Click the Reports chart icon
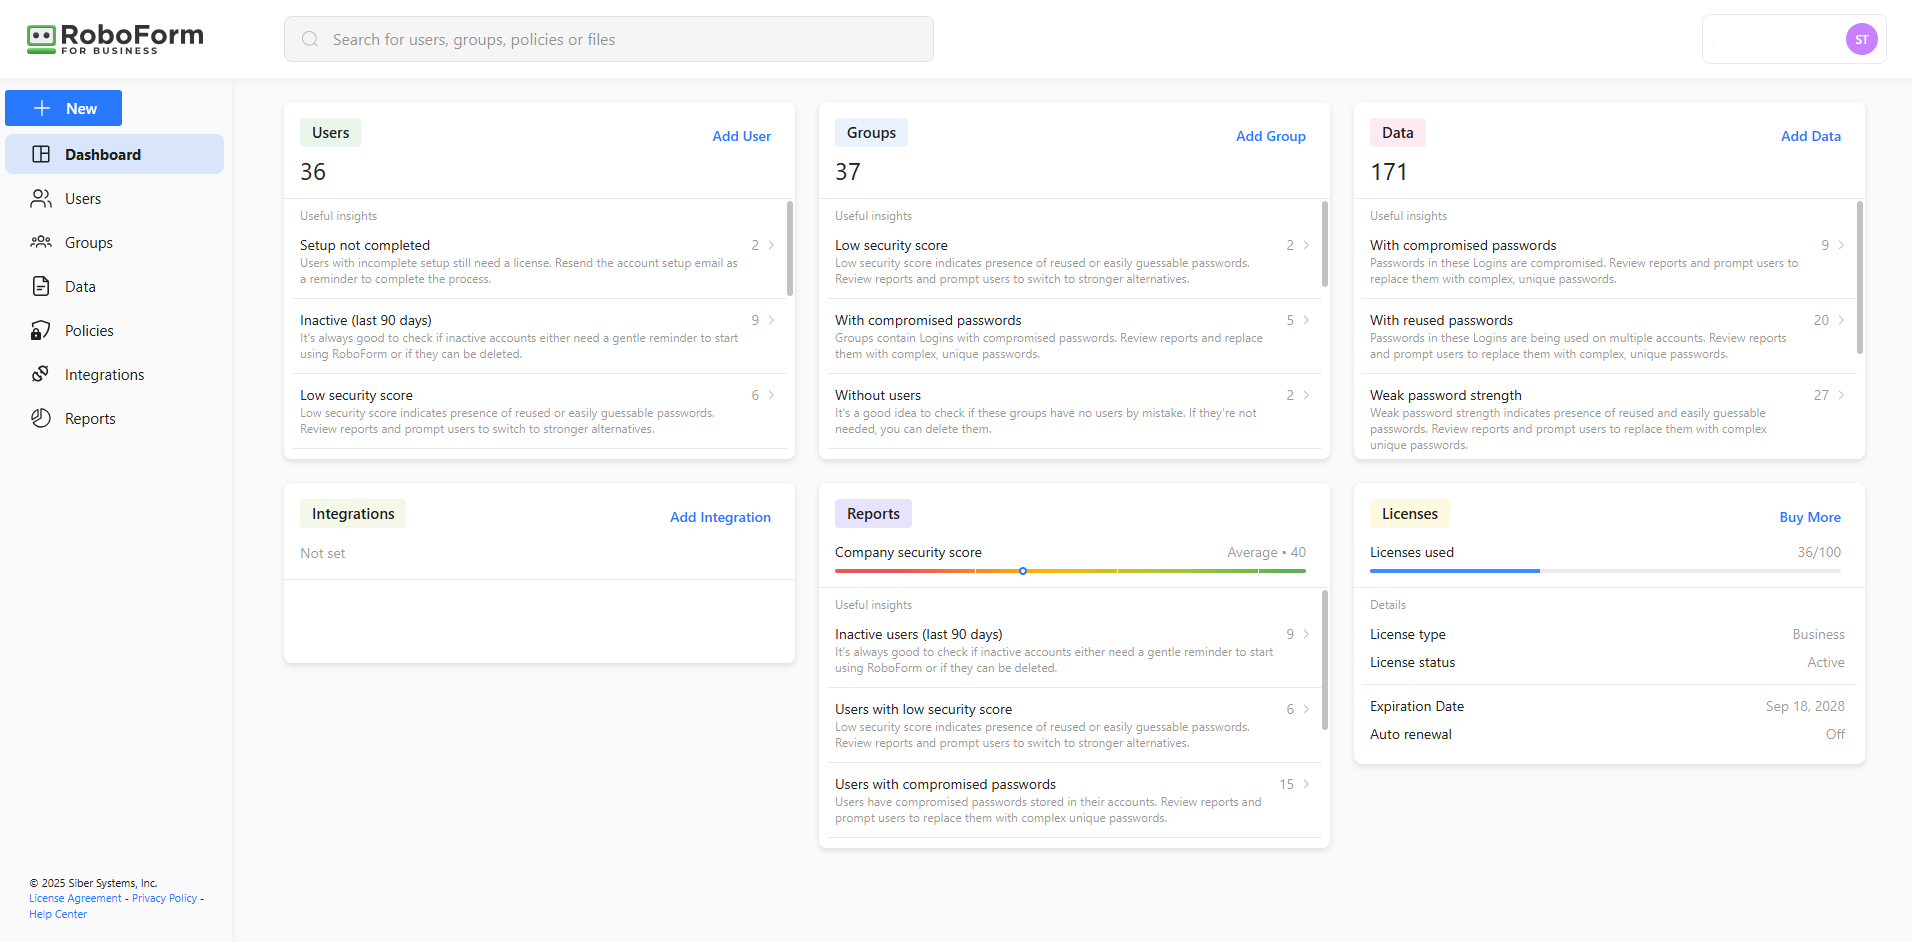The image size is (1912, 942). (41, 418)
